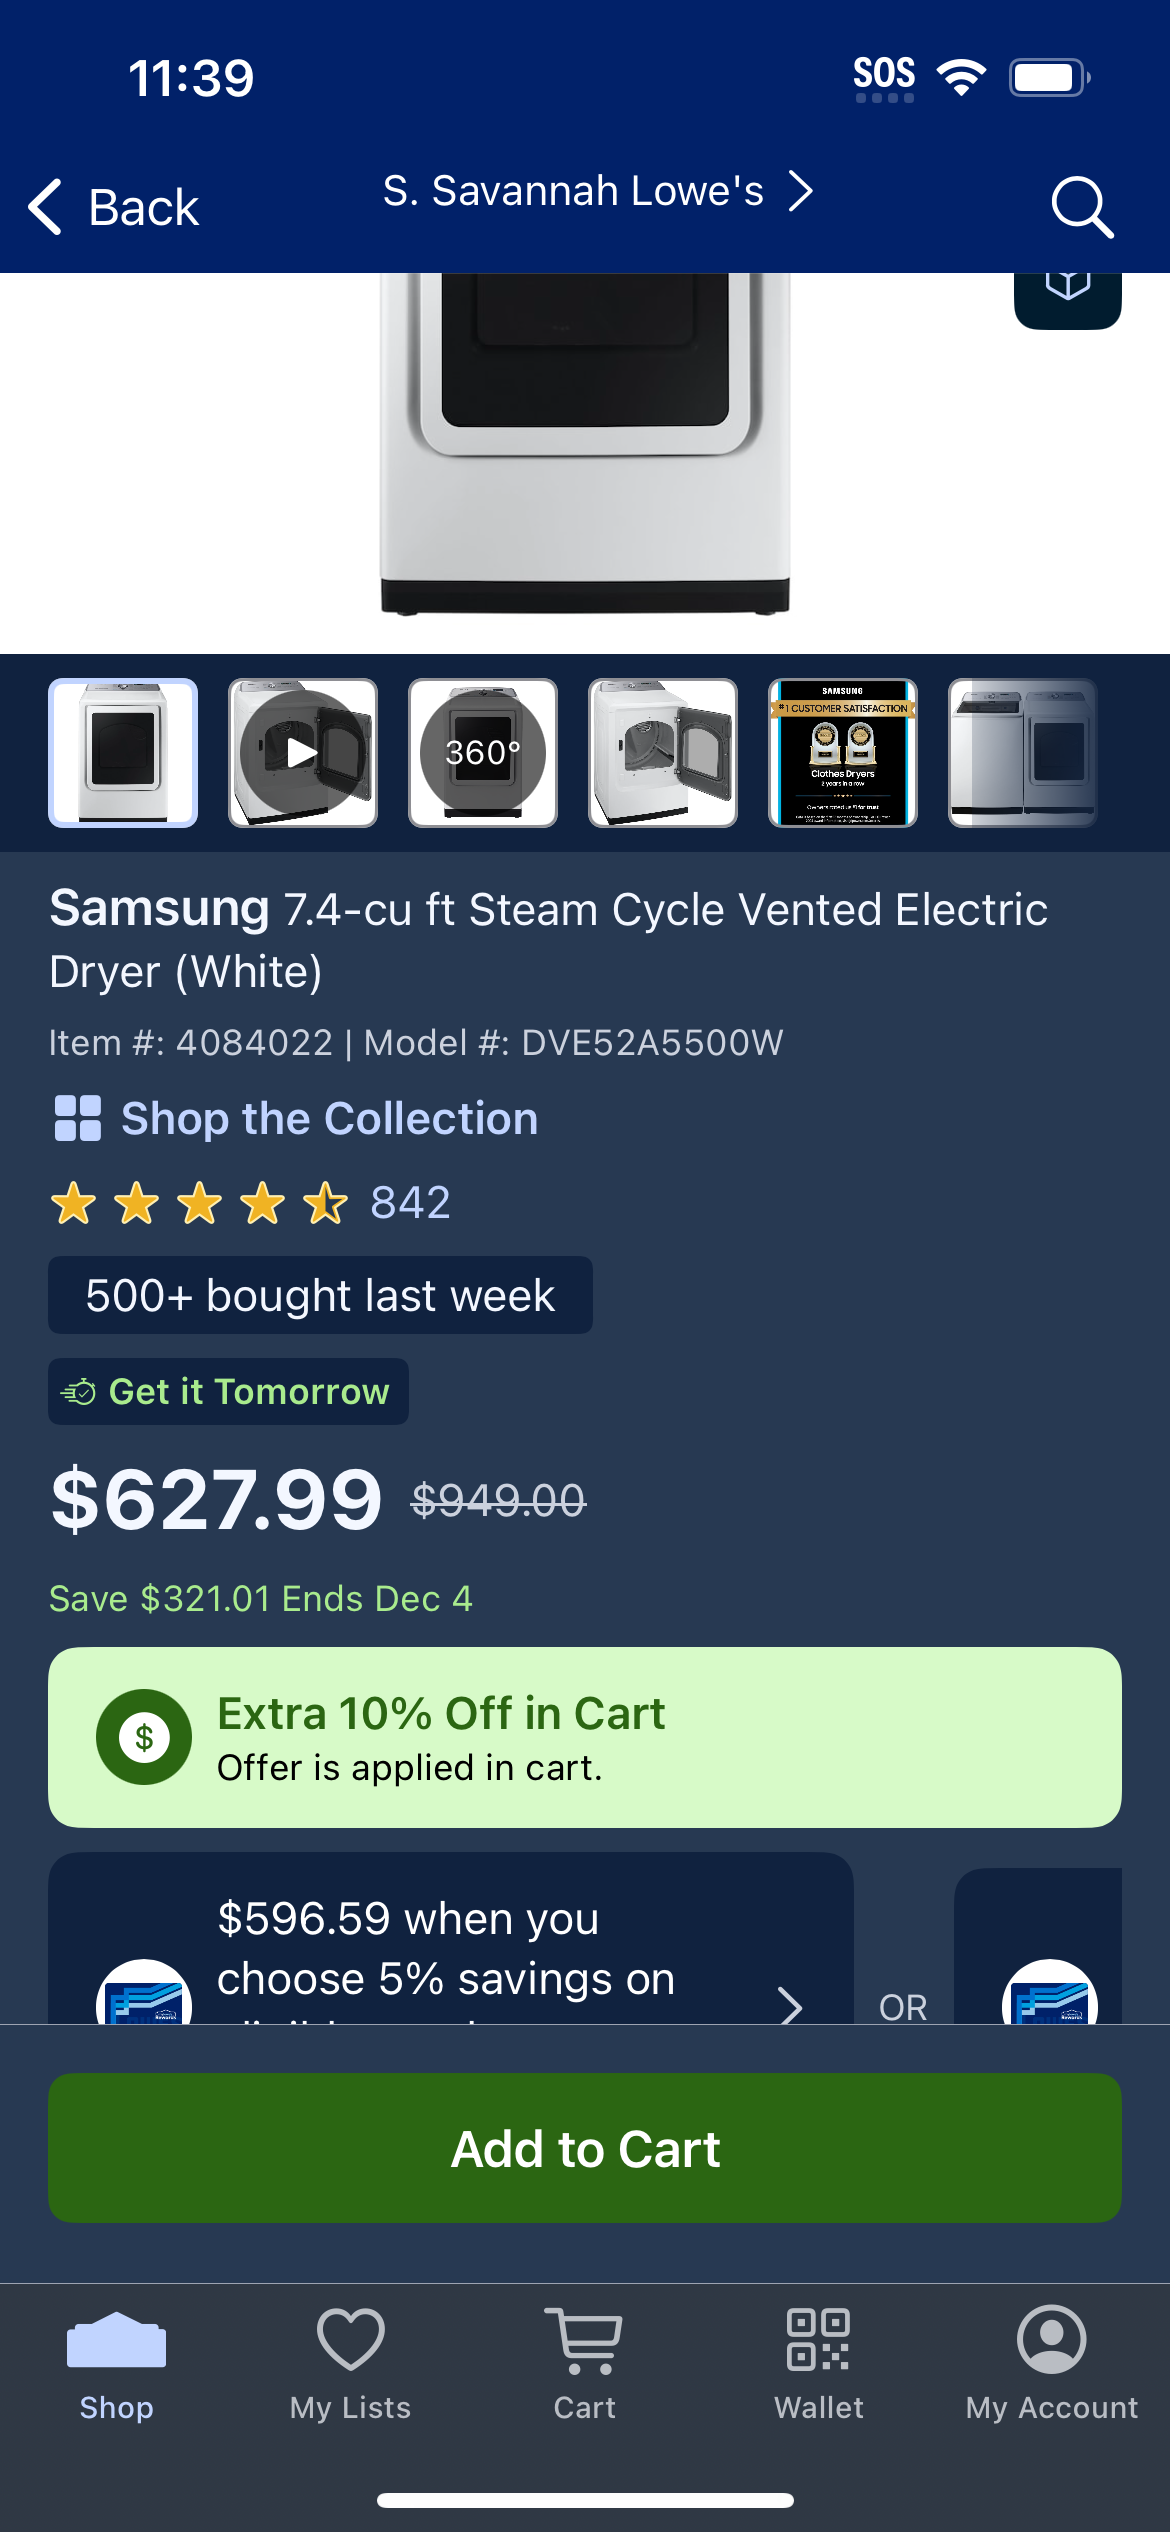
Task: Open the 360° view thumbnail
Action: [x=483, y=753]
